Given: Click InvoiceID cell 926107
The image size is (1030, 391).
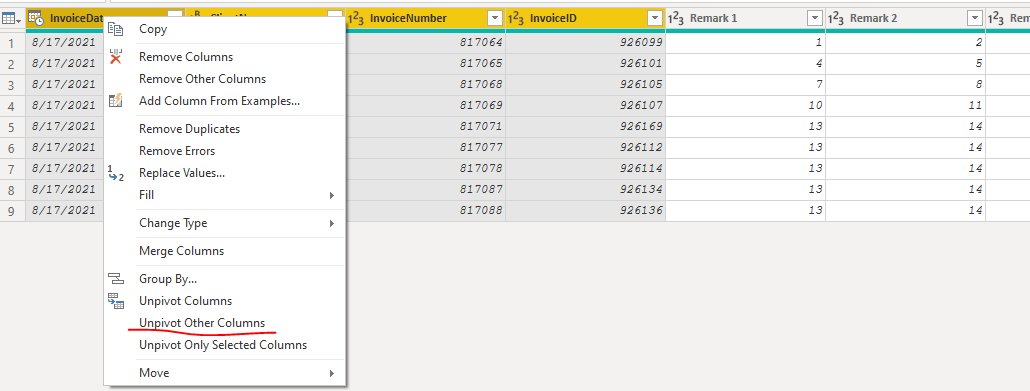Looking at the screenshot, I should (x=585, y=106).
